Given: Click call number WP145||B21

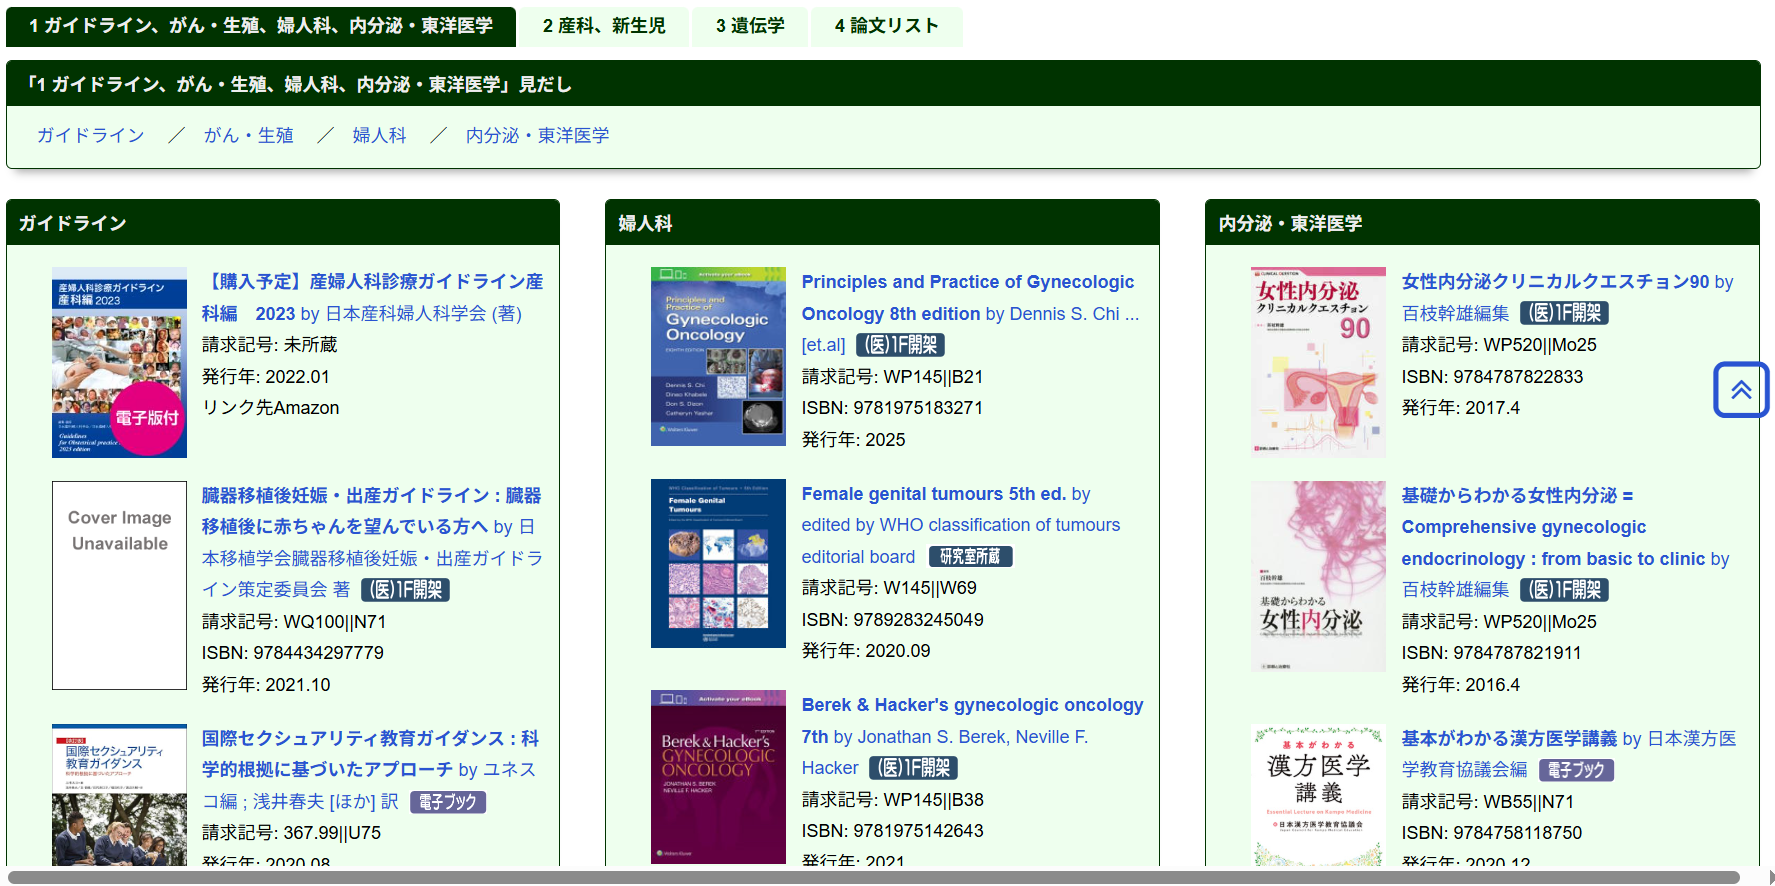Looking at the screenshot, I should pyautogui.click(x=933, y=377).
